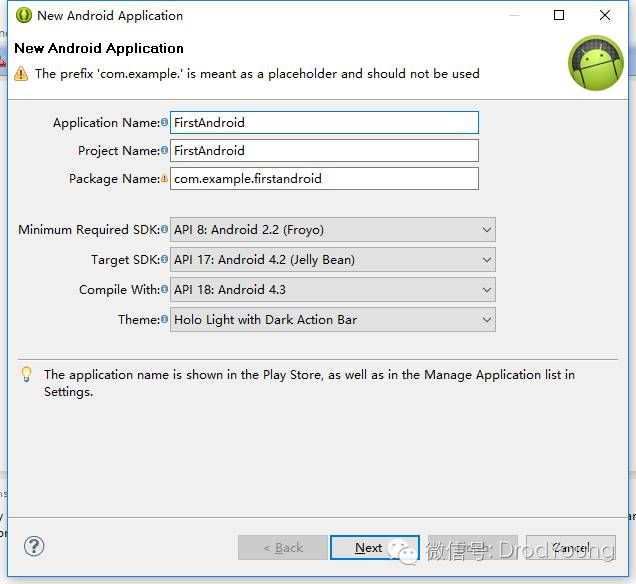Click the help question mark icon
This screenshot has height=584, width=636.
(34, 546)
